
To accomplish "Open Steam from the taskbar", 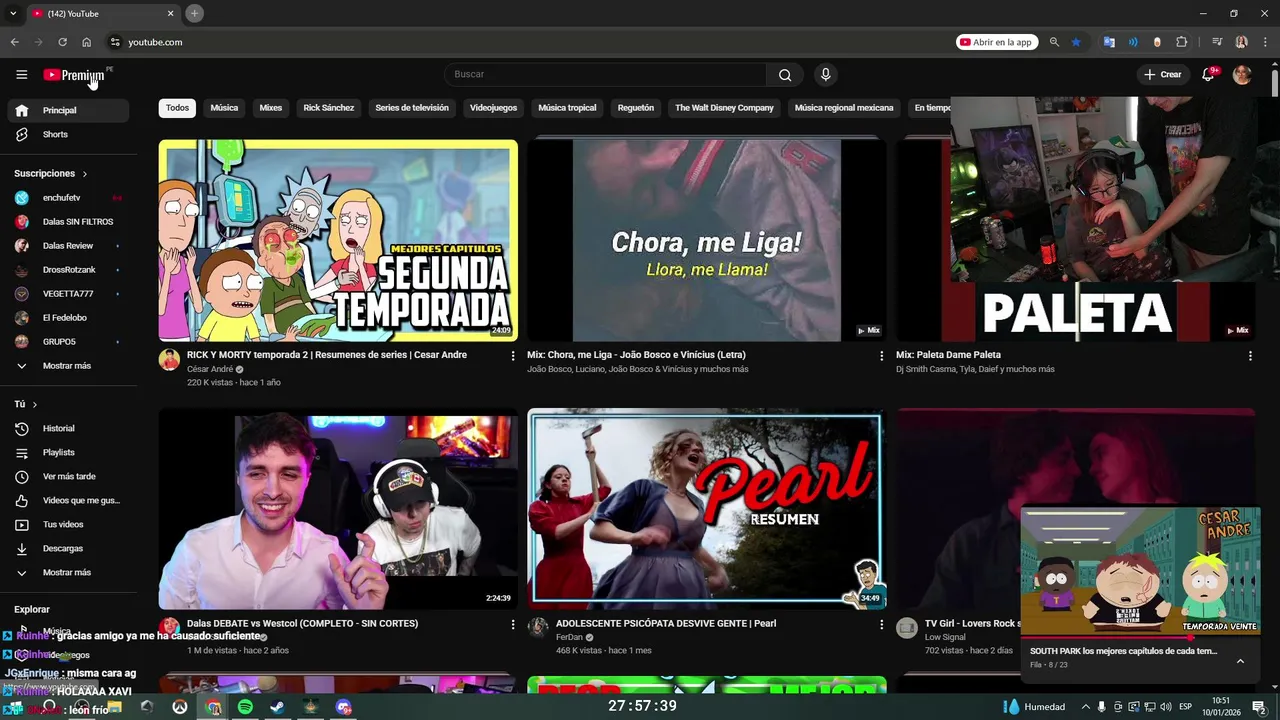I will point(278,707).
